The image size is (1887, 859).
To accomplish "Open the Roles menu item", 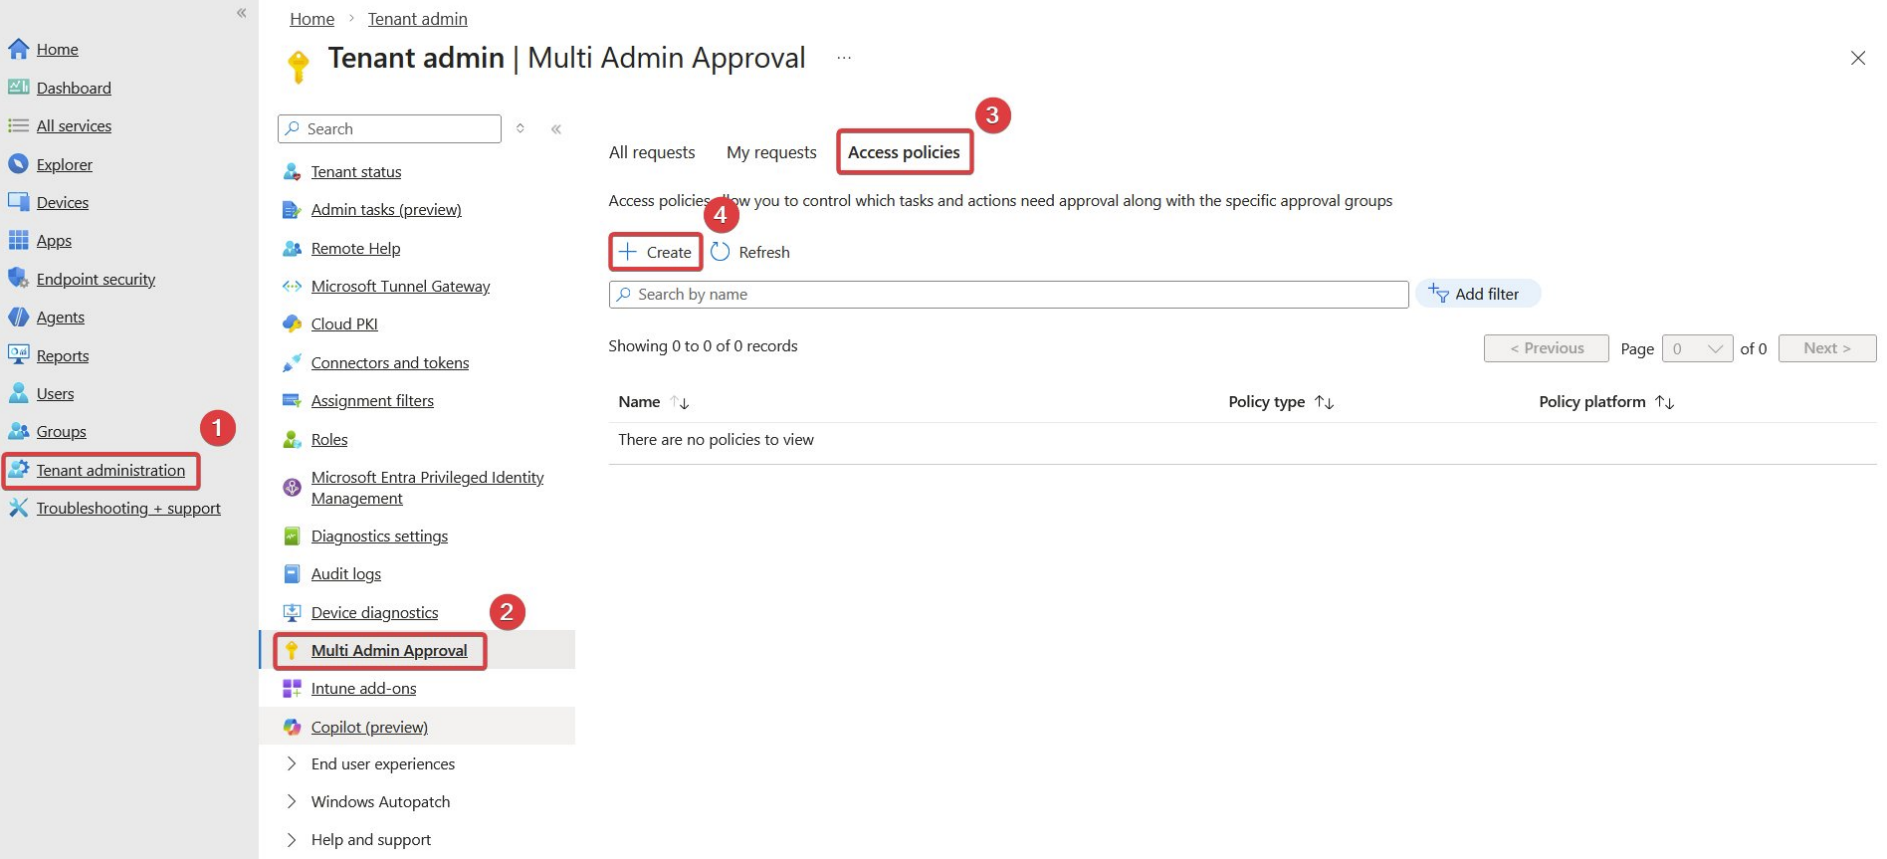I will click(x=329, y=439).
